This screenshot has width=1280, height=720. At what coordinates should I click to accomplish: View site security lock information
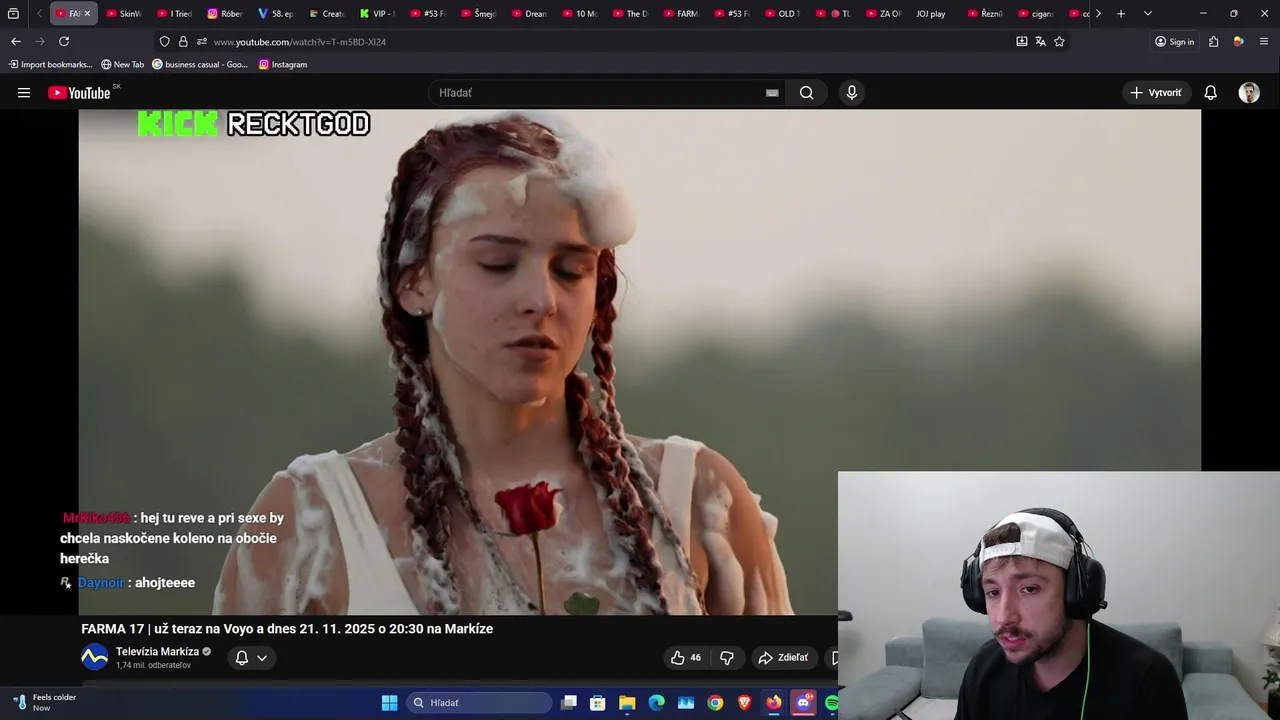click(183, 41)
